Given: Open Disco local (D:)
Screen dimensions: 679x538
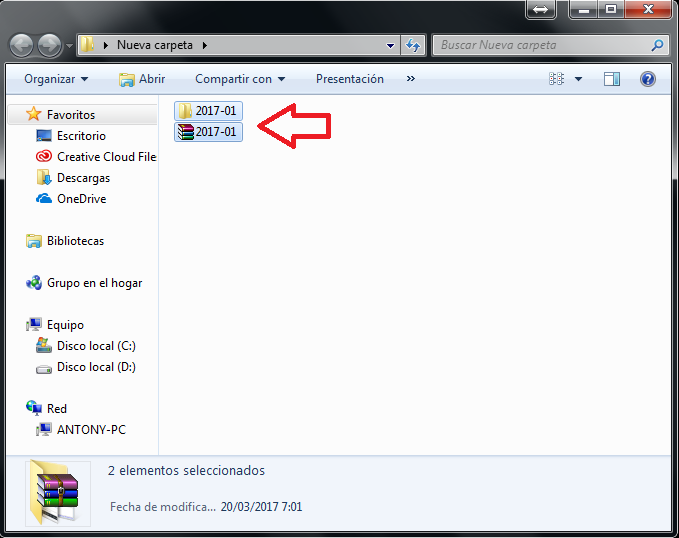Looking at the screenshot, I should coord(96,367).
